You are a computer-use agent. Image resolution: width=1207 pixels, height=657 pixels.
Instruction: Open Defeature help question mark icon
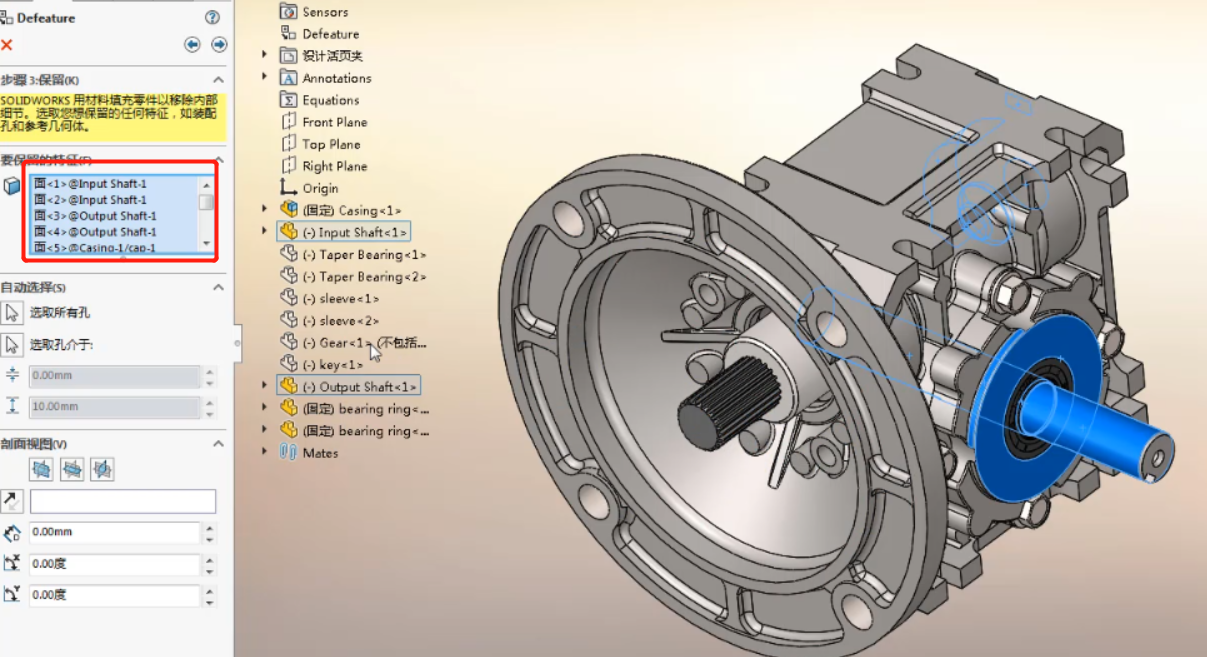[x=212, y=17]
